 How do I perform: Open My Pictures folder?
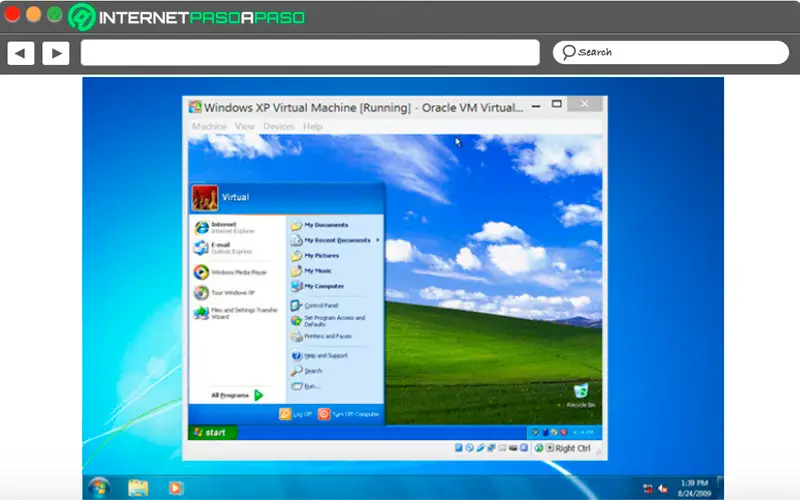tap(315, 256)
